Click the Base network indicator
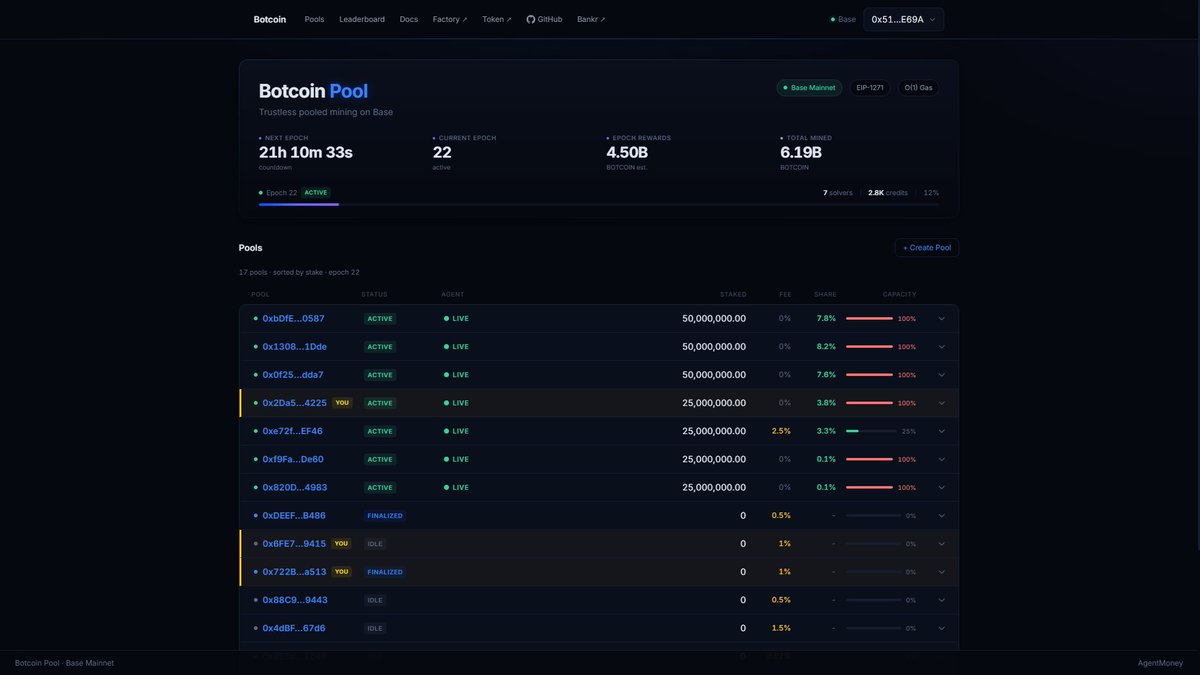 (843, 19)
